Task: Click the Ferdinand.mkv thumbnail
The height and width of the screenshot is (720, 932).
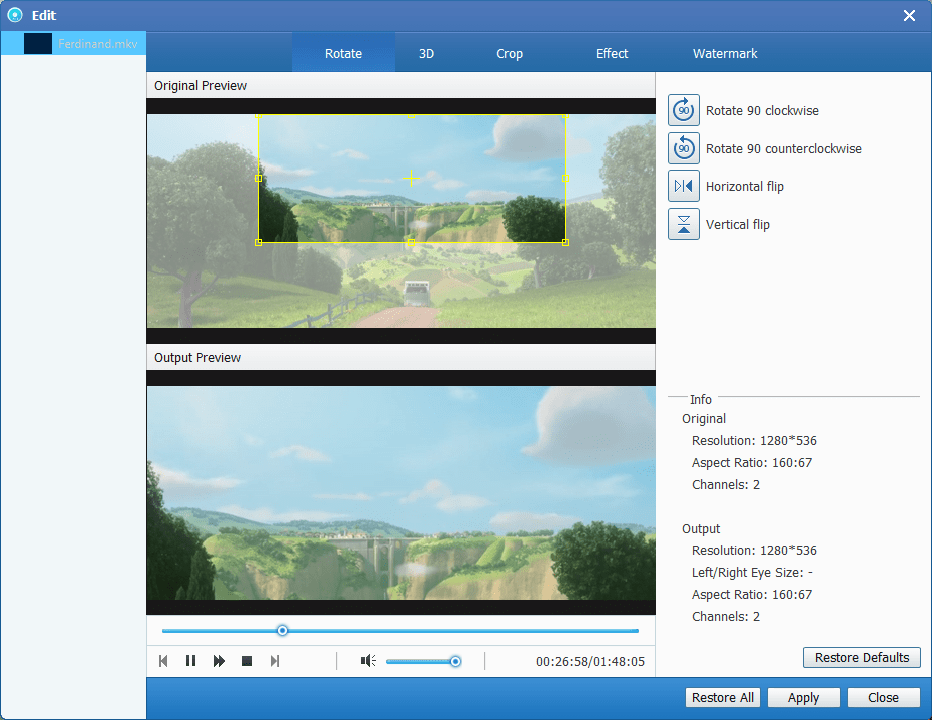Action: pyautogui.click(x=37, y=43)
